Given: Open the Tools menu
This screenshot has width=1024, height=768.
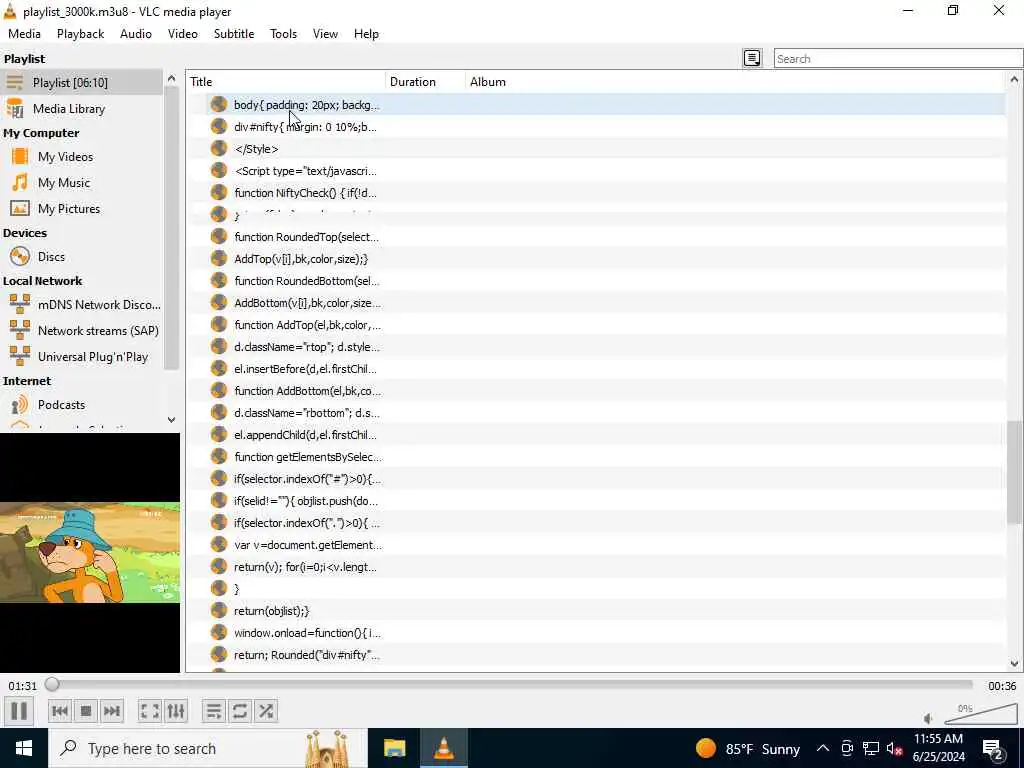Looking at the screenshot, I should (x=283, y=34).
